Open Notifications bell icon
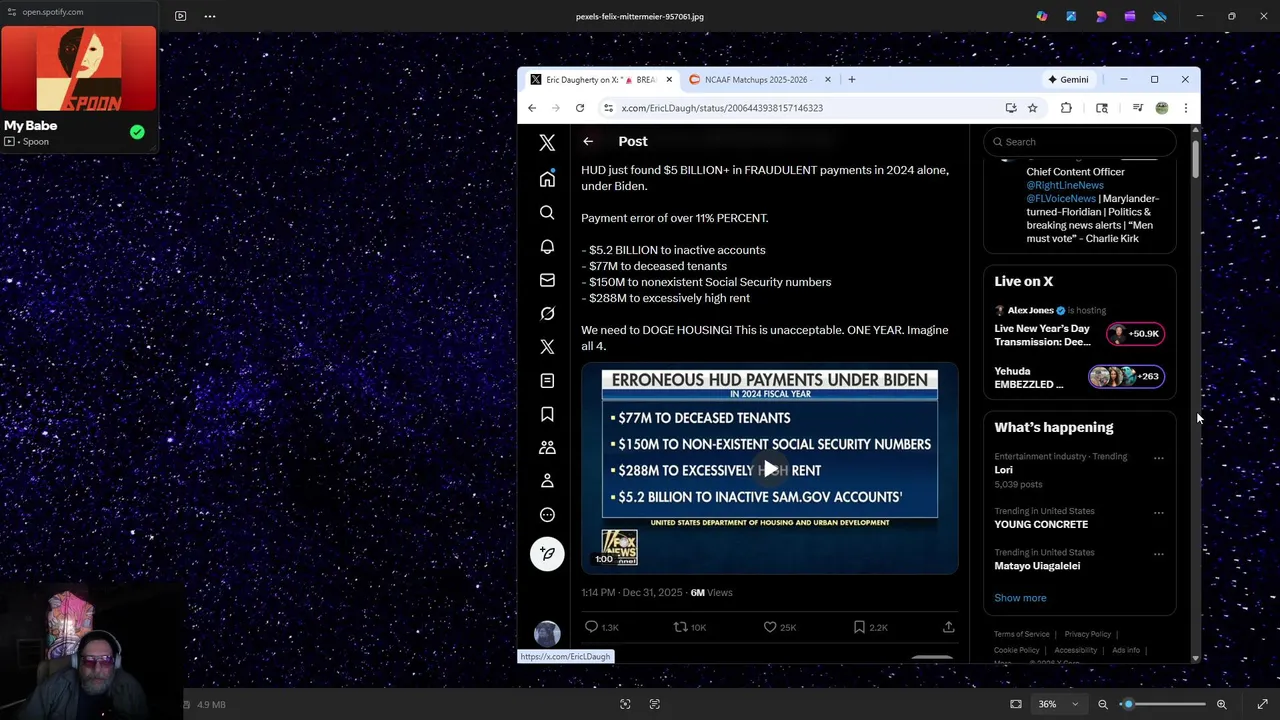The width and height of the screenshot is (1280, 720). pyautogui.click(x=547, y=247)
